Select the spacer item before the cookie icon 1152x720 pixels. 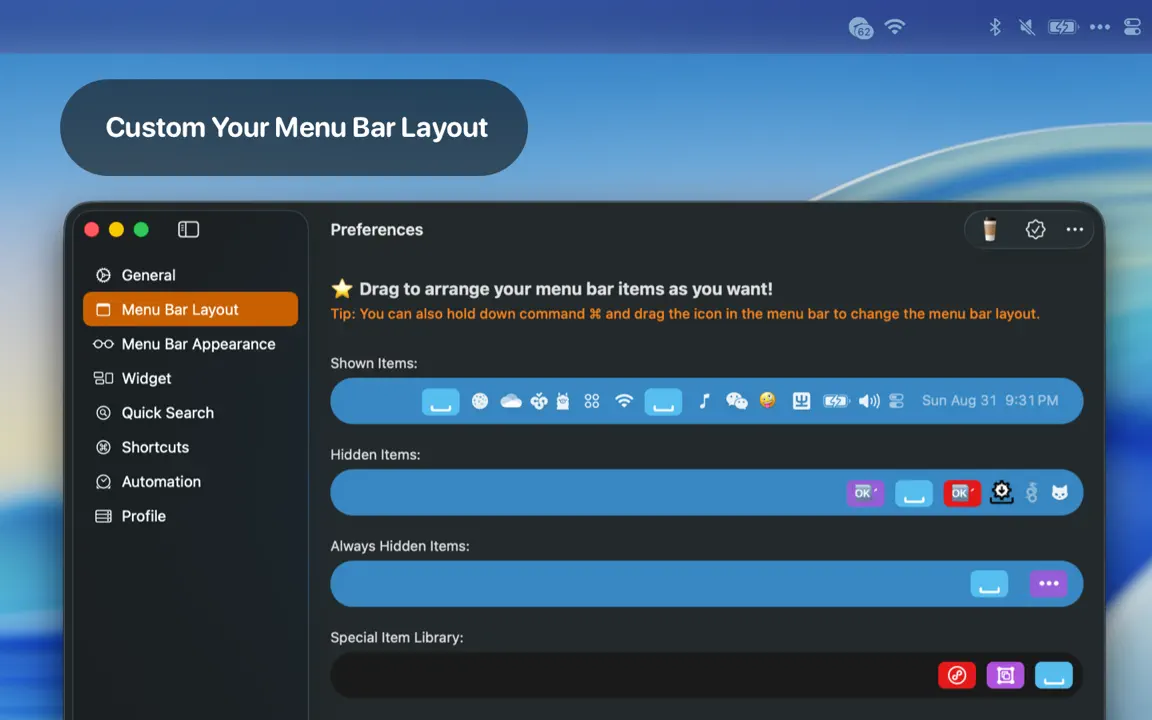pyautogui.click(x=441, y=401)
